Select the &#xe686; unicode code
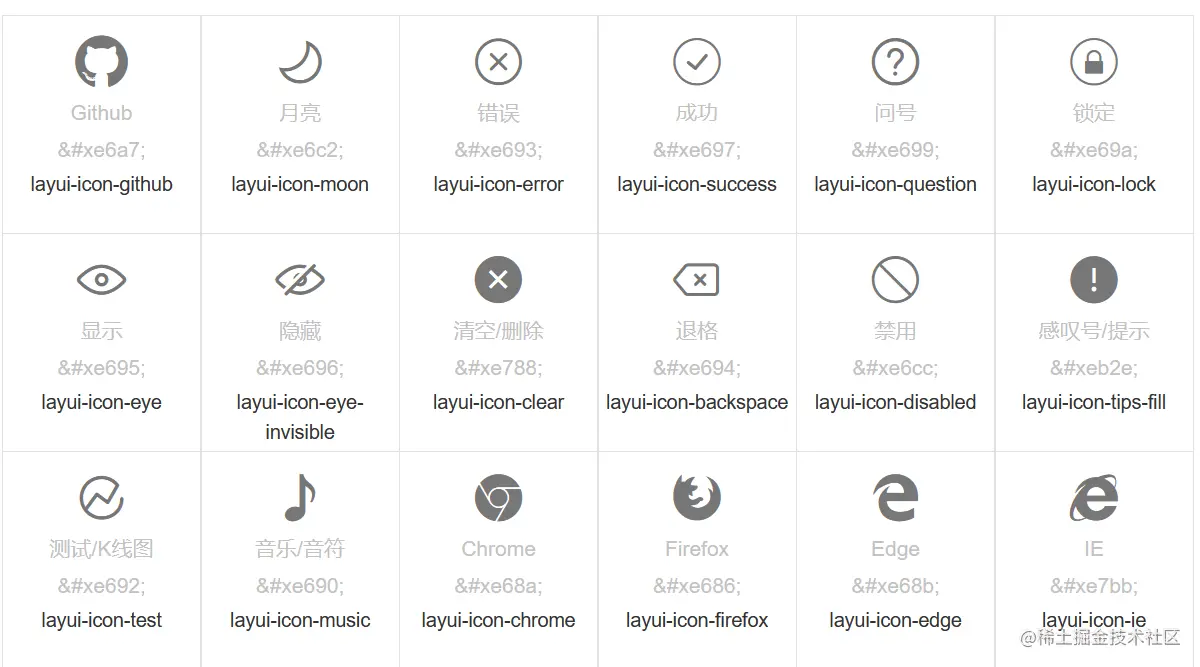This screenshot has height=667, width=1200. pos(697,586)
